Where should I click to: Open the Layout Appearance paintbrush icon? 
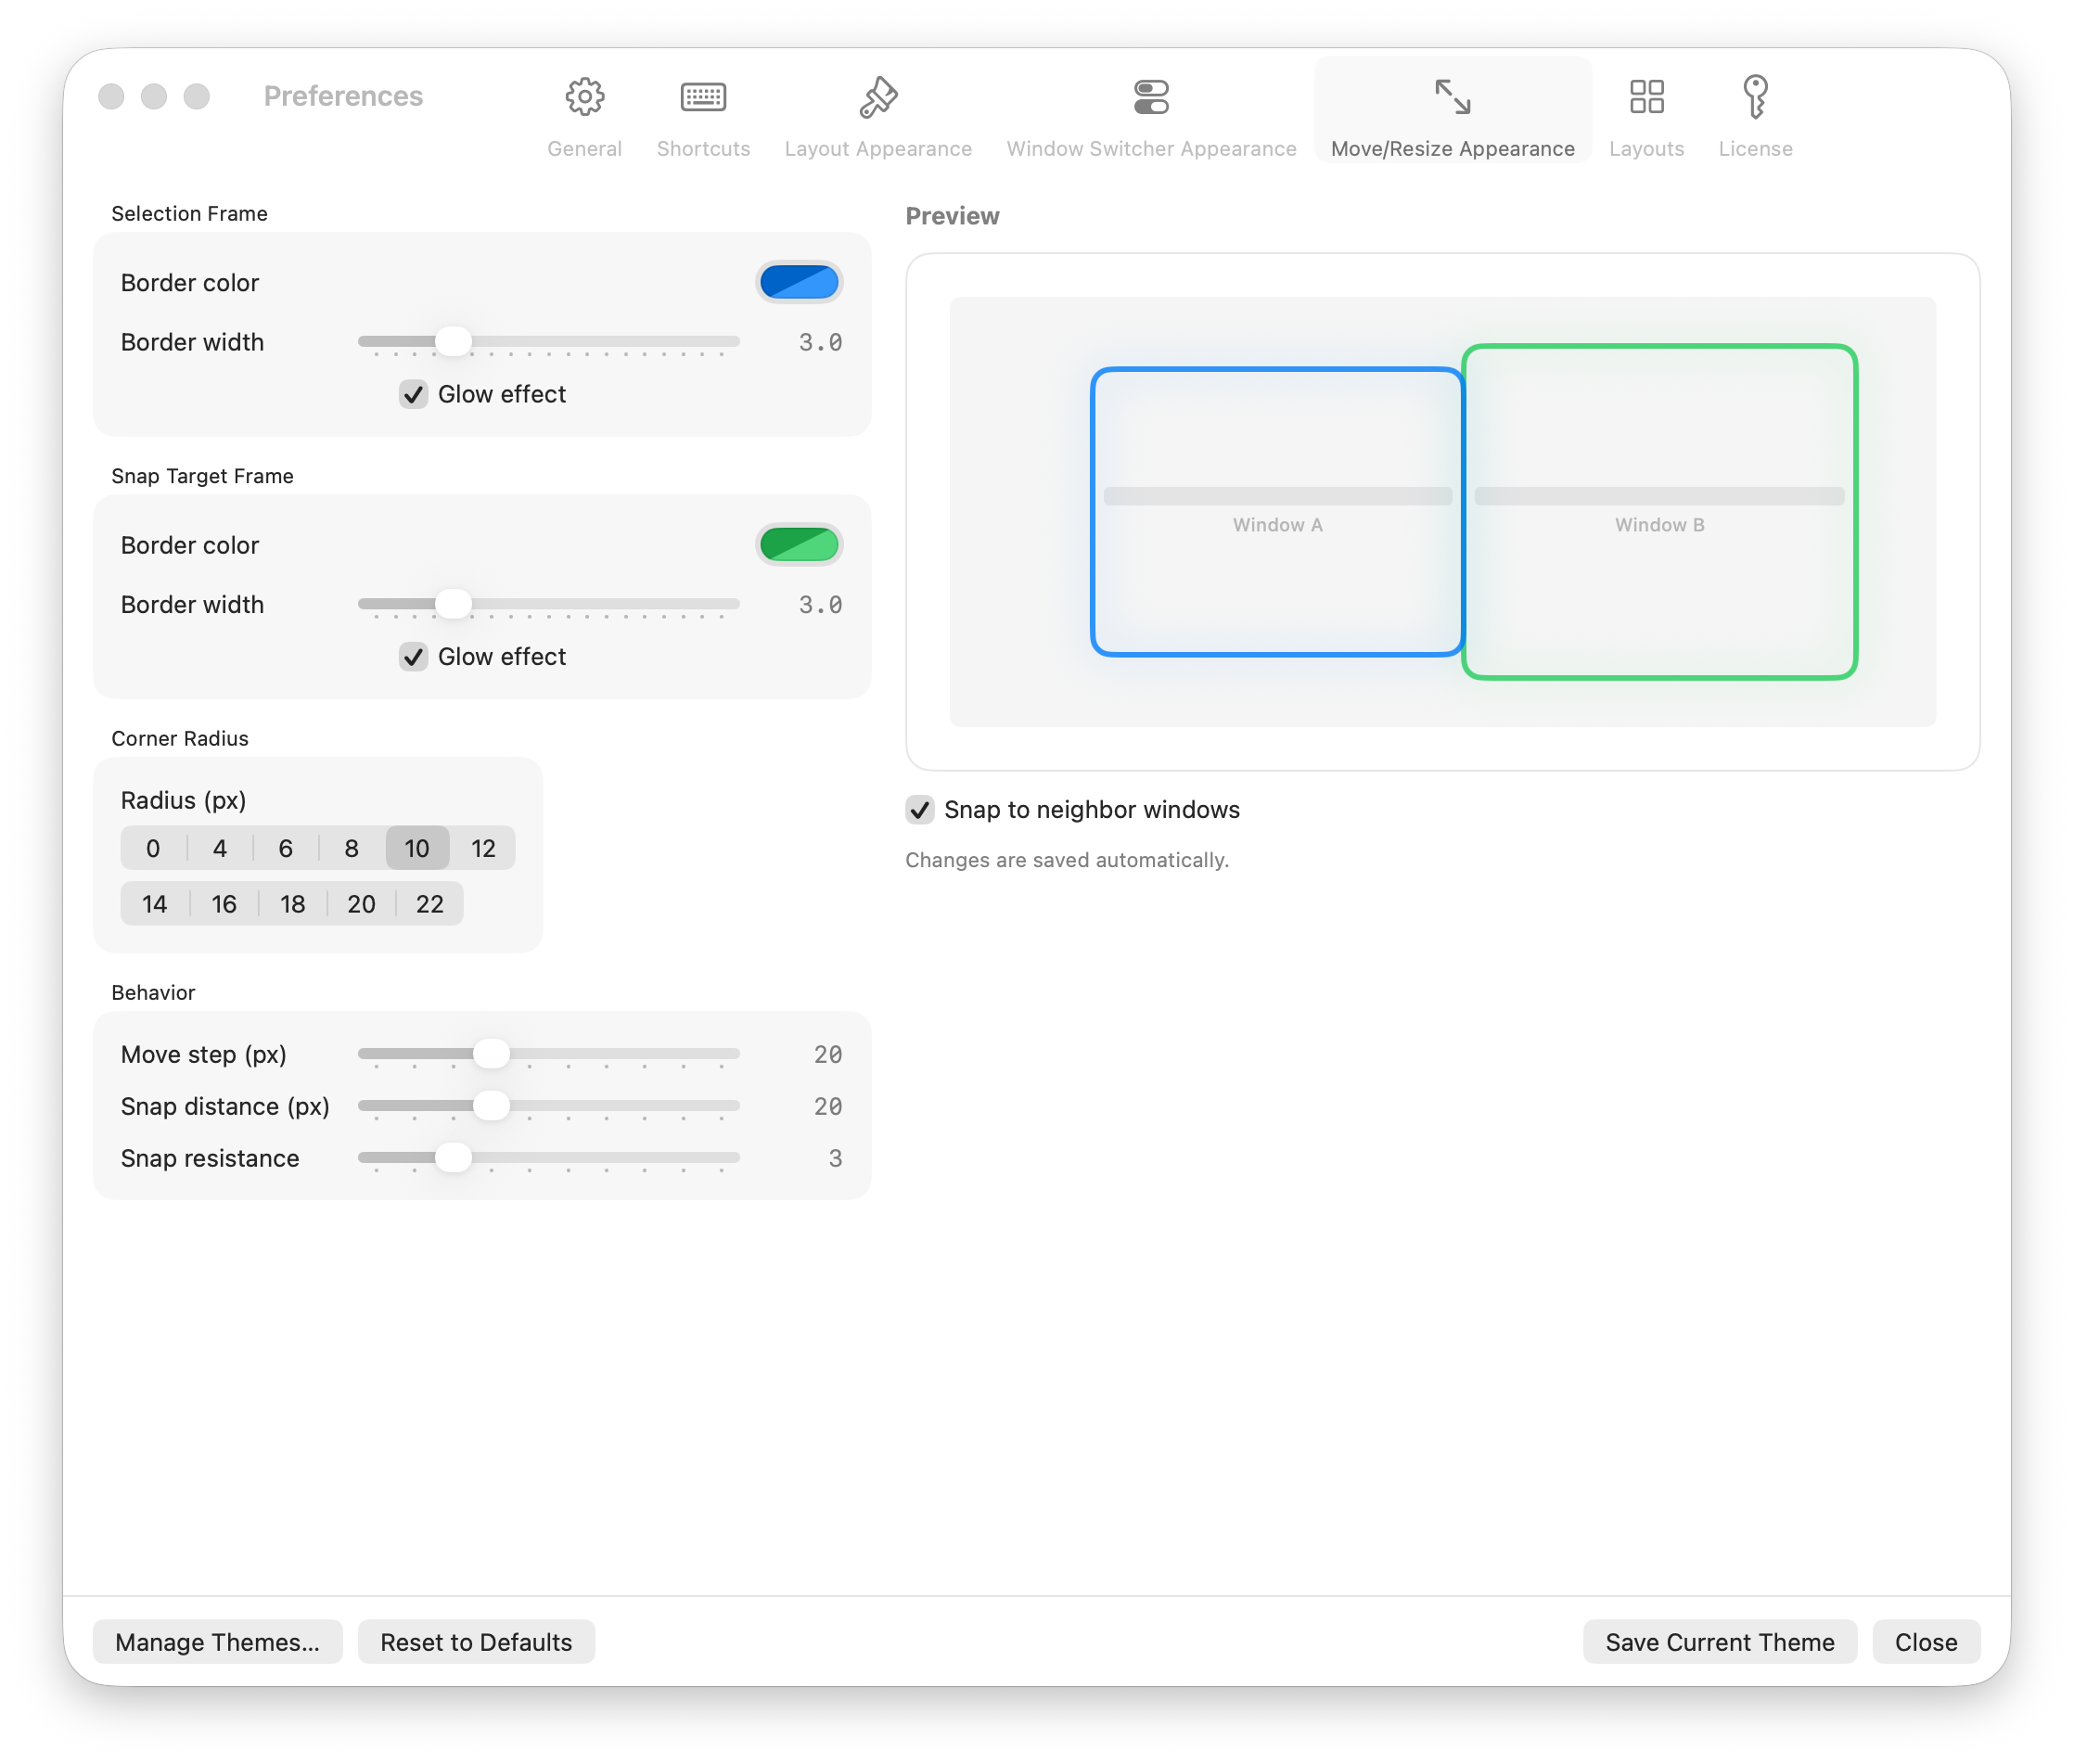click(x=878, y=97)
